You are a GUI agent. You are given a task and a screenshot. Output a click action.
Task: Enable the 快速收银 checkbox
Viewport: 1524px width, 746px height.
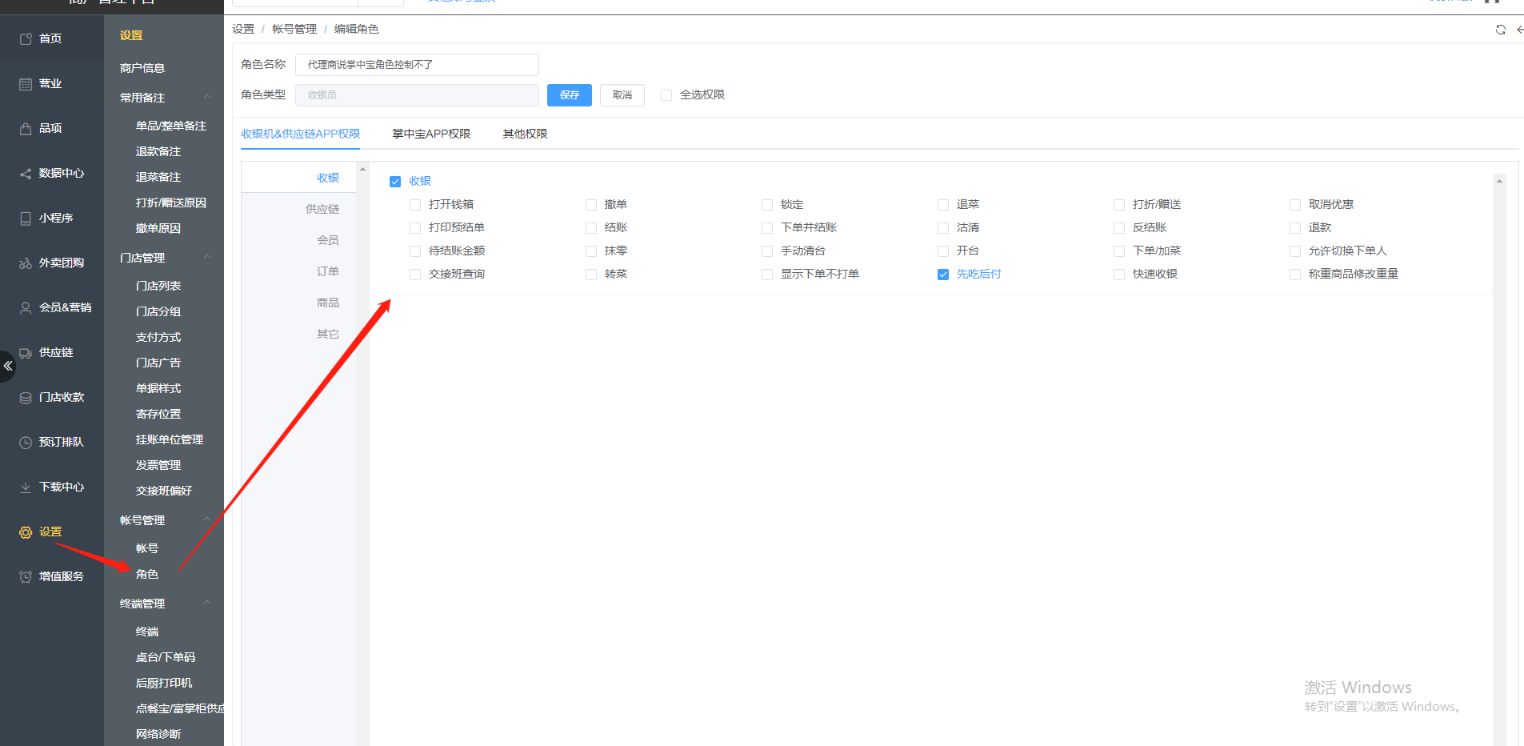pyautogui.click(x=1119, y=274)
